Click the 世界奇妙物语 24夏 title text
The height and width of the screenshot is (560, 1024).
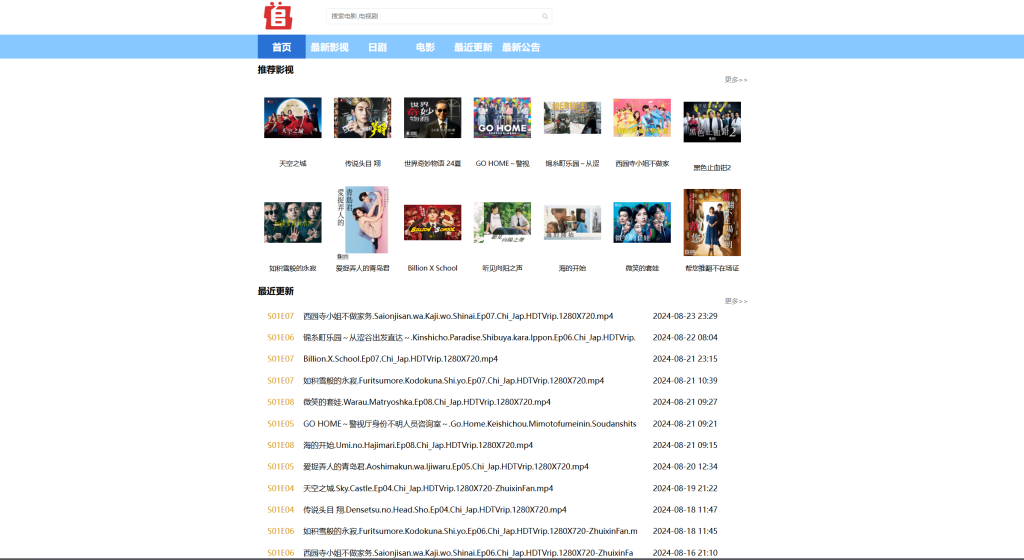(x=432, y=164)
